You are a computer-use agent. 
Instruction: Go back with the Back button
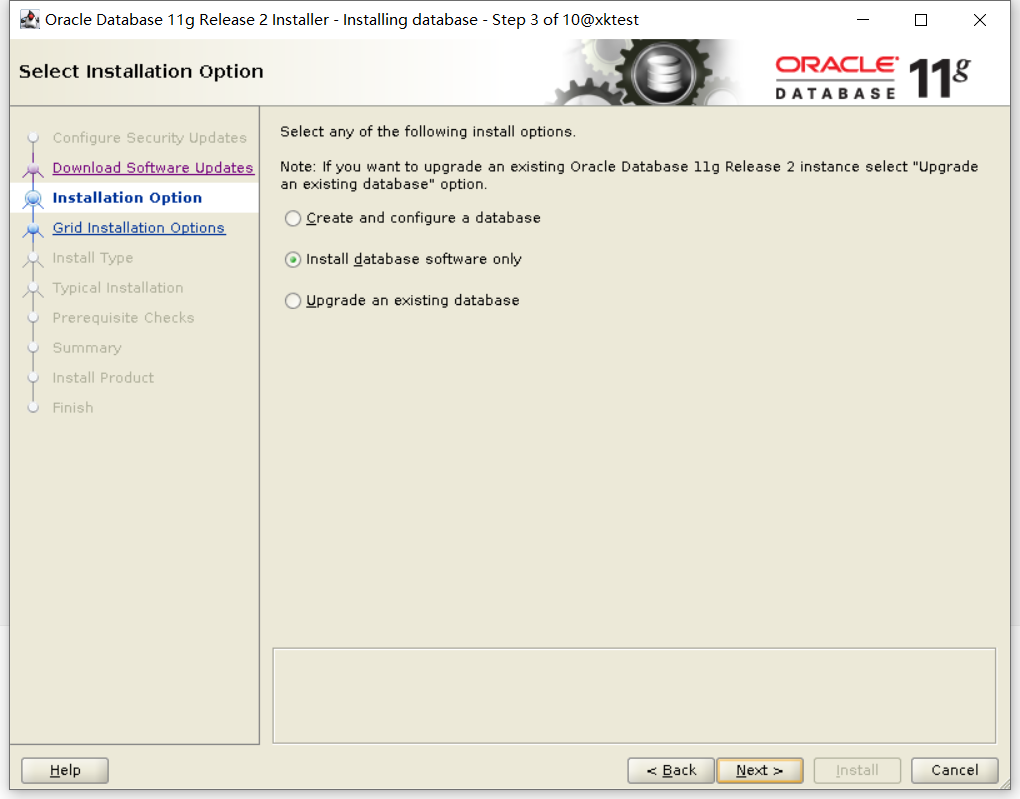(671, 770)
